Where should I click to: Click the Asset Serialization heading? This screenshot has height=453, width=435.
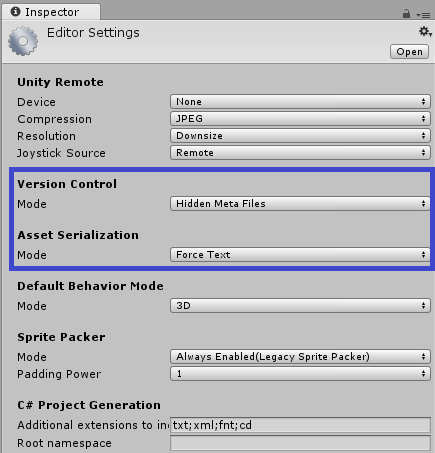pos(78,235)
